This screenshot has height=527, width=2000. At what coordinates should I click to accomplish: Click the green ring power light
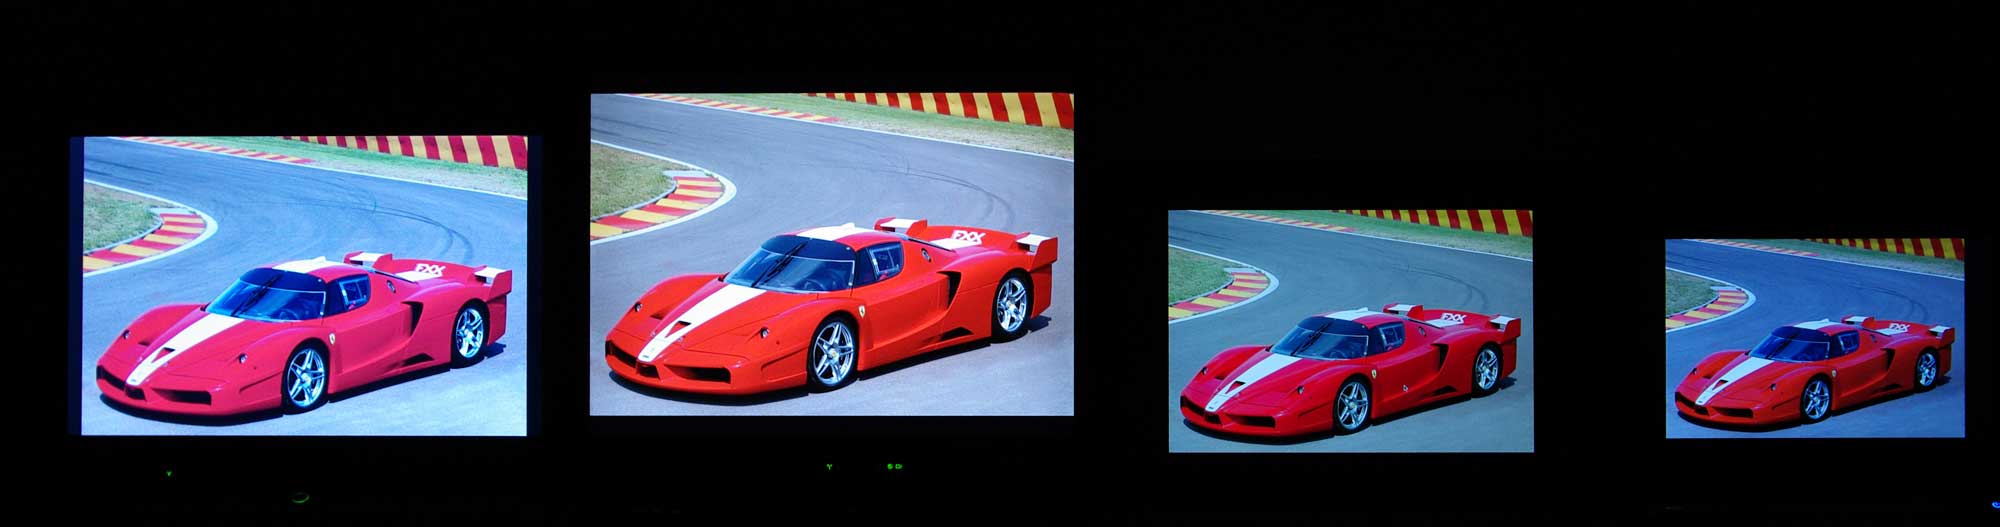(x=300, y=496)
